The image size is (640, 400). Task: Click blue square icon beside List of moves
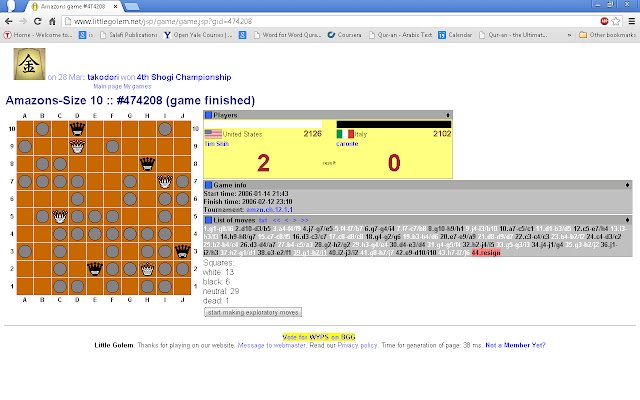(x=209, y=220)
